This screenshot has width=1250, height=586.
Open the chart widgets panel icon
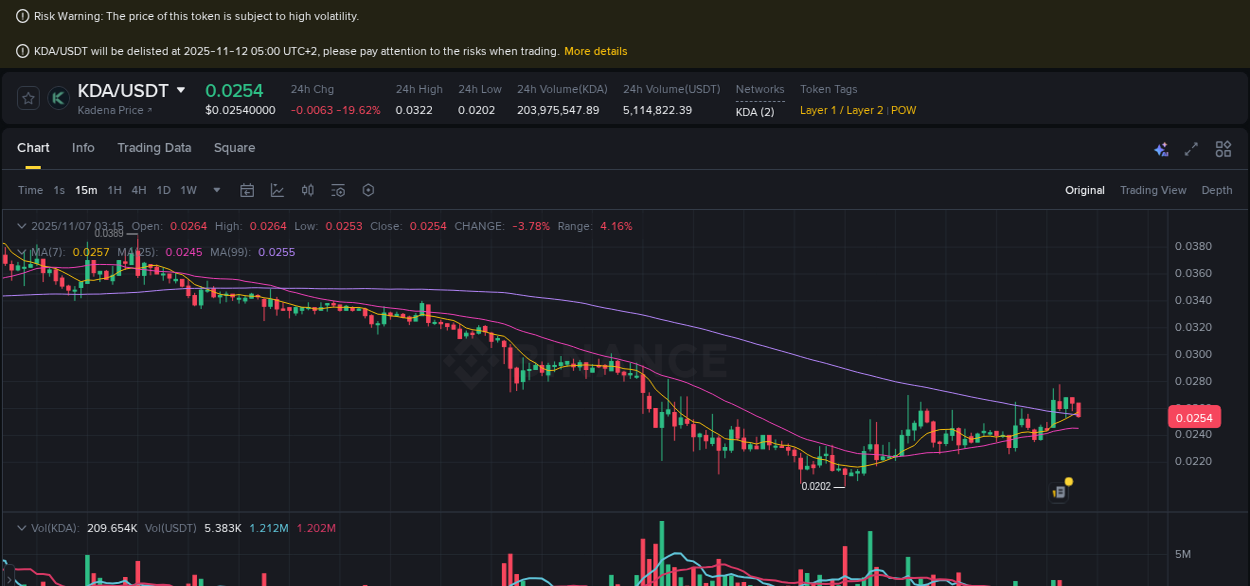1222,148
